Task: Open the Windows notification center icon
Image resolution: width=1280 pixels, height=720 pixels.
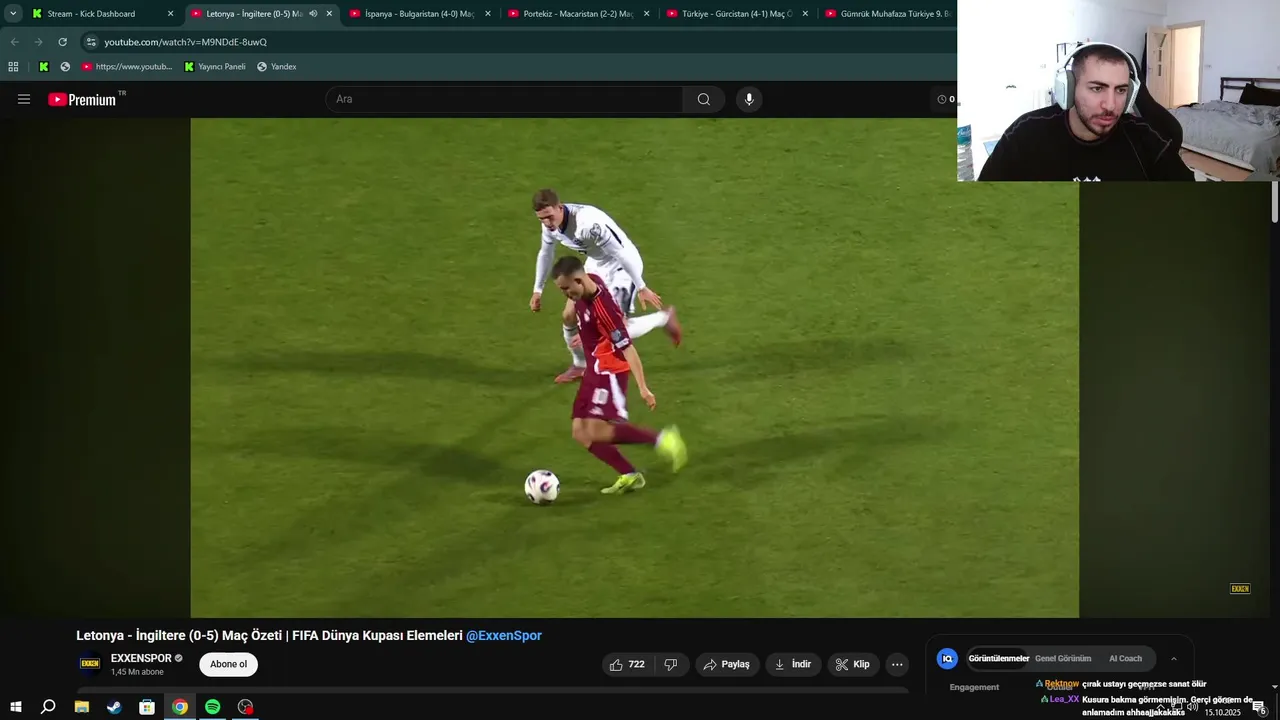Action: (x=1259, y=707)
